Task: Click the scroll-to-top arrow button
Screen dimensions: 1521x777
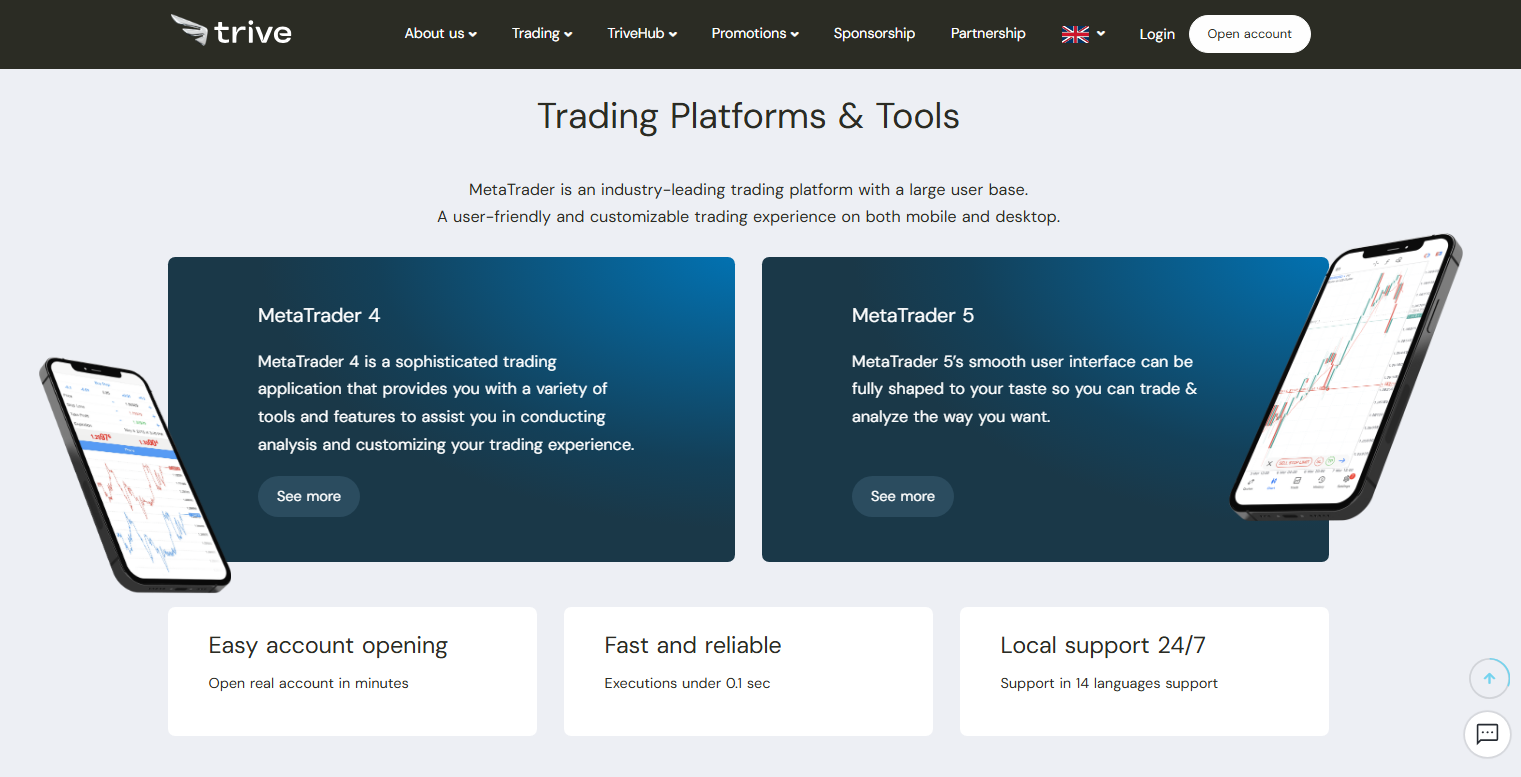Action: coord(1489,678)
